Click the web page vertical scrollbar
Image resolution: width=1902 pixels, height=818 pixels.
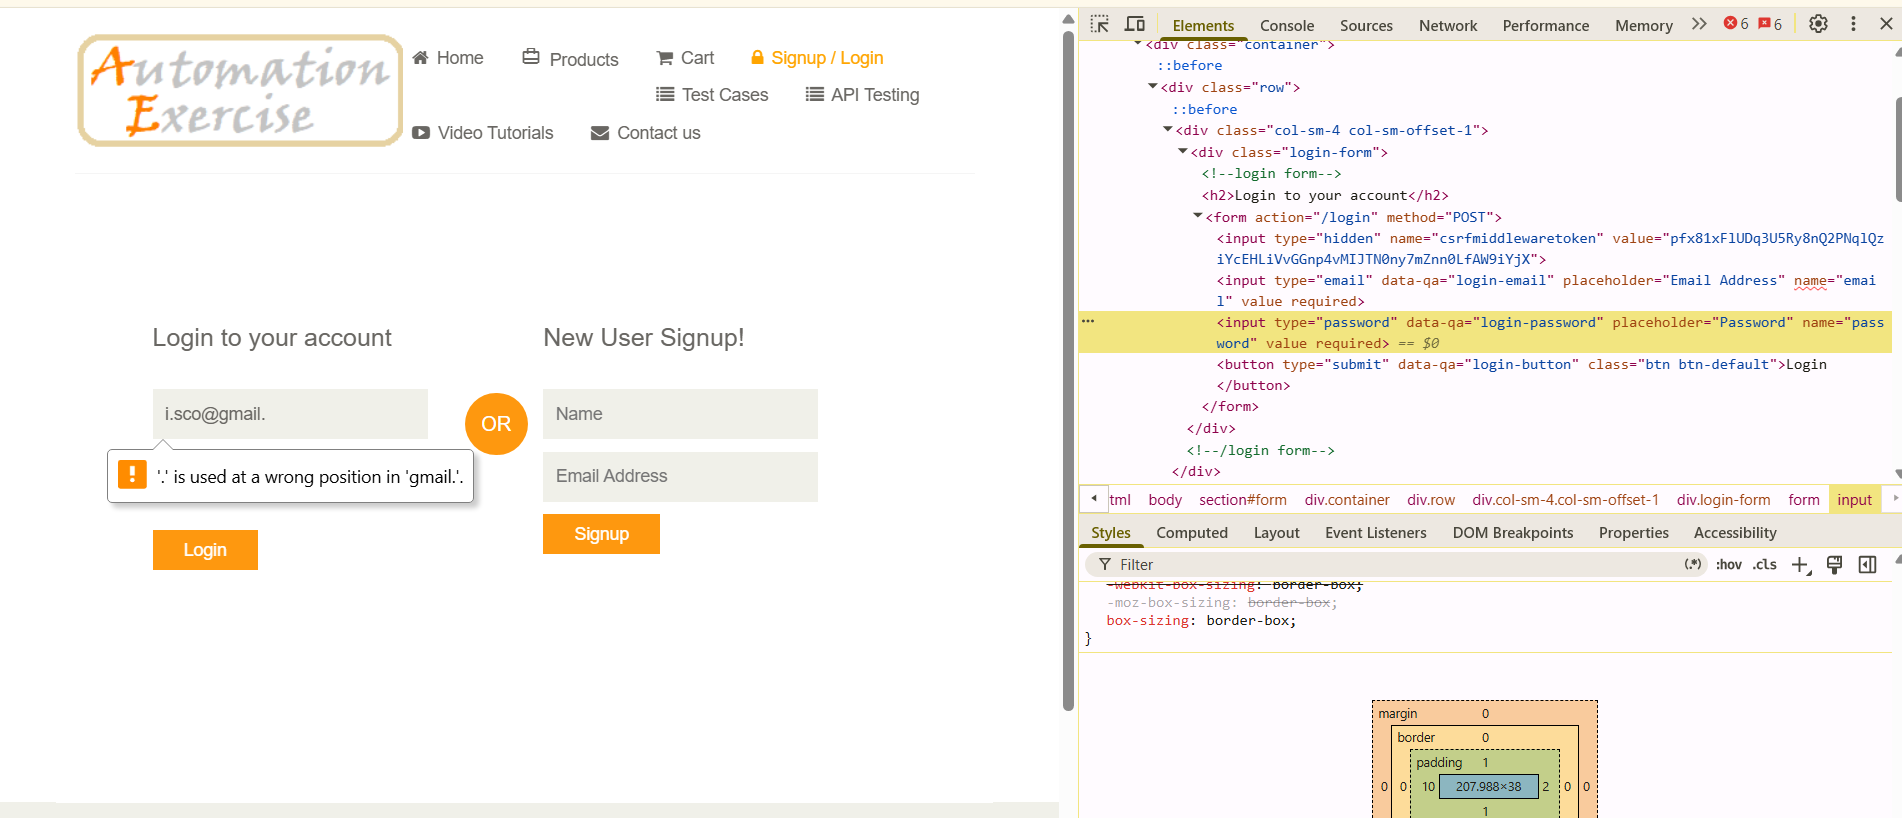click(x=1068, y=370)
